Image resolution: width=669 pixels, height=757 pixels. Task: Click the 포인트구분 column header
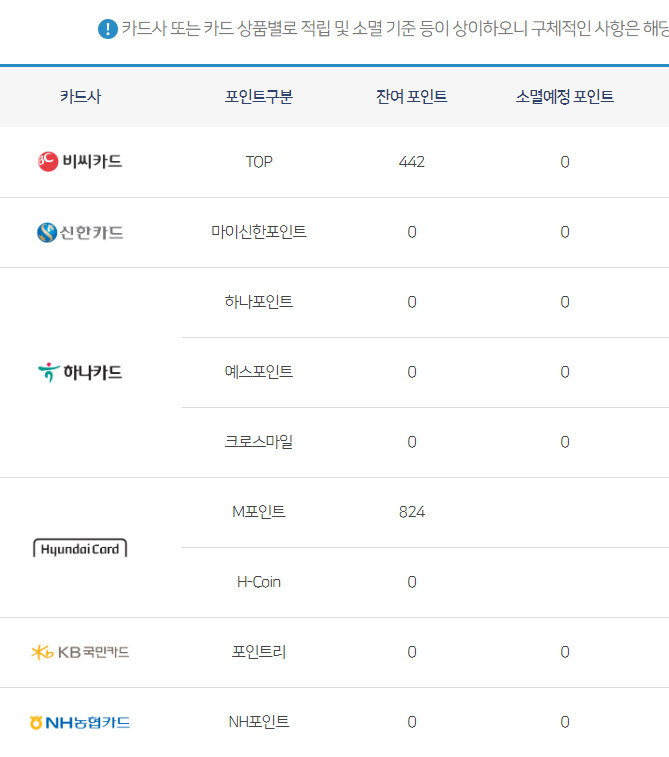coord(259,97)
